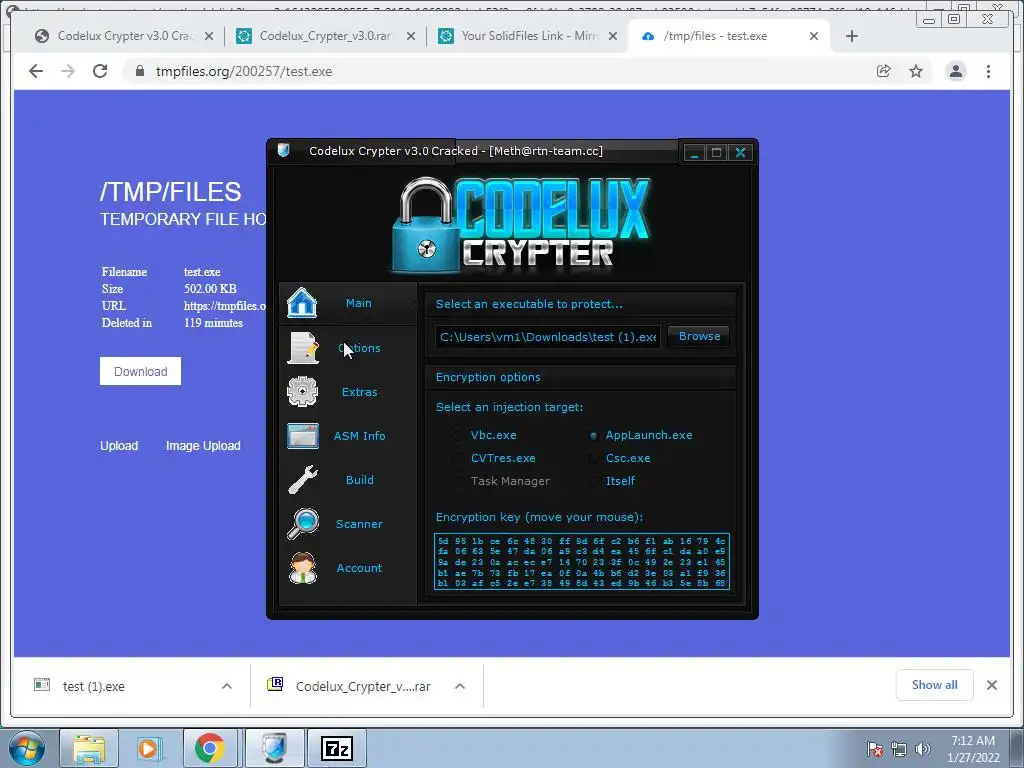Bookmark this page with the star icon
The image size is (1024, 768).
(x=916, y=71)
